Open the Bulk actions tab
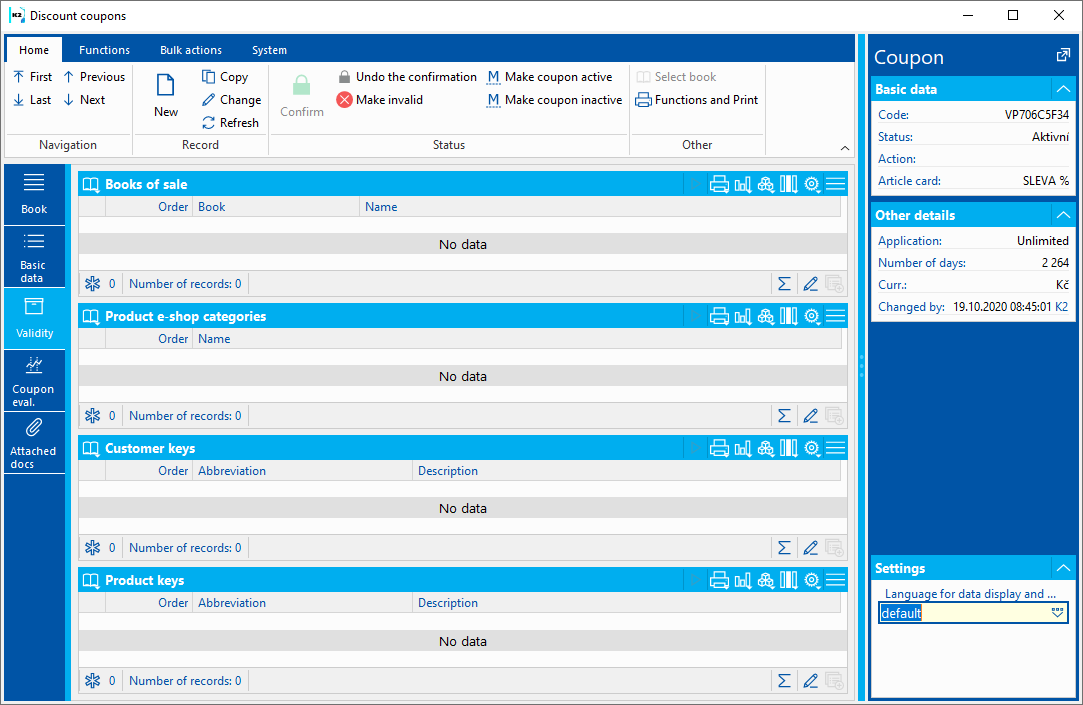The height and width of the screenshot is (705, 1083). point(191,50)
